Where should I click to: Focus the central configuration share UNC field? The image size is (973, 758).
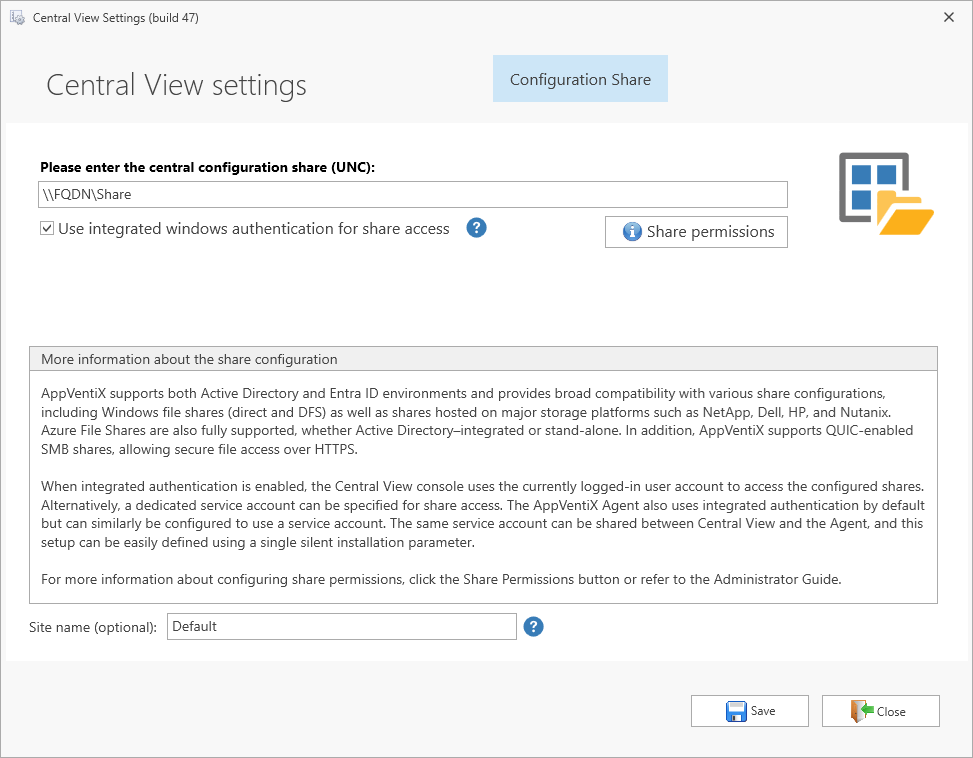pyautogui.click(x=413, y=195)
